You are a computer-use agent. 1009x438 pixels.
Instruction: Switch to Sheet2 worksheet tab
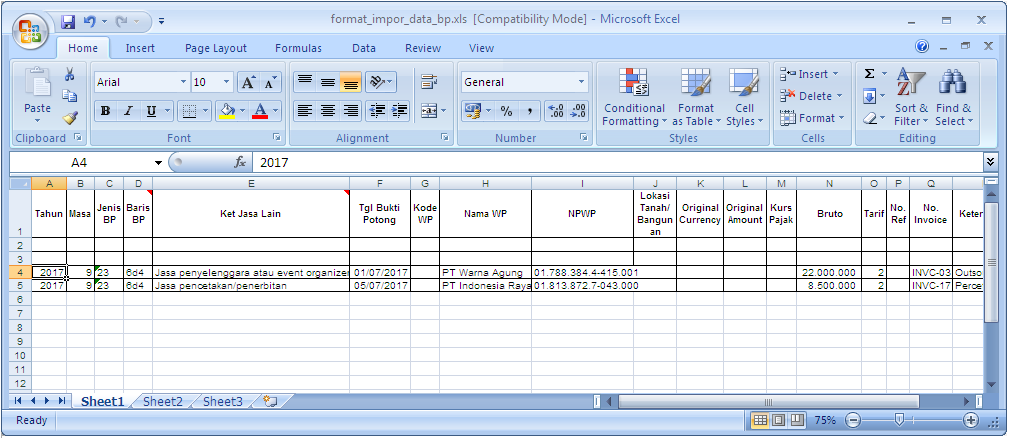163,401
